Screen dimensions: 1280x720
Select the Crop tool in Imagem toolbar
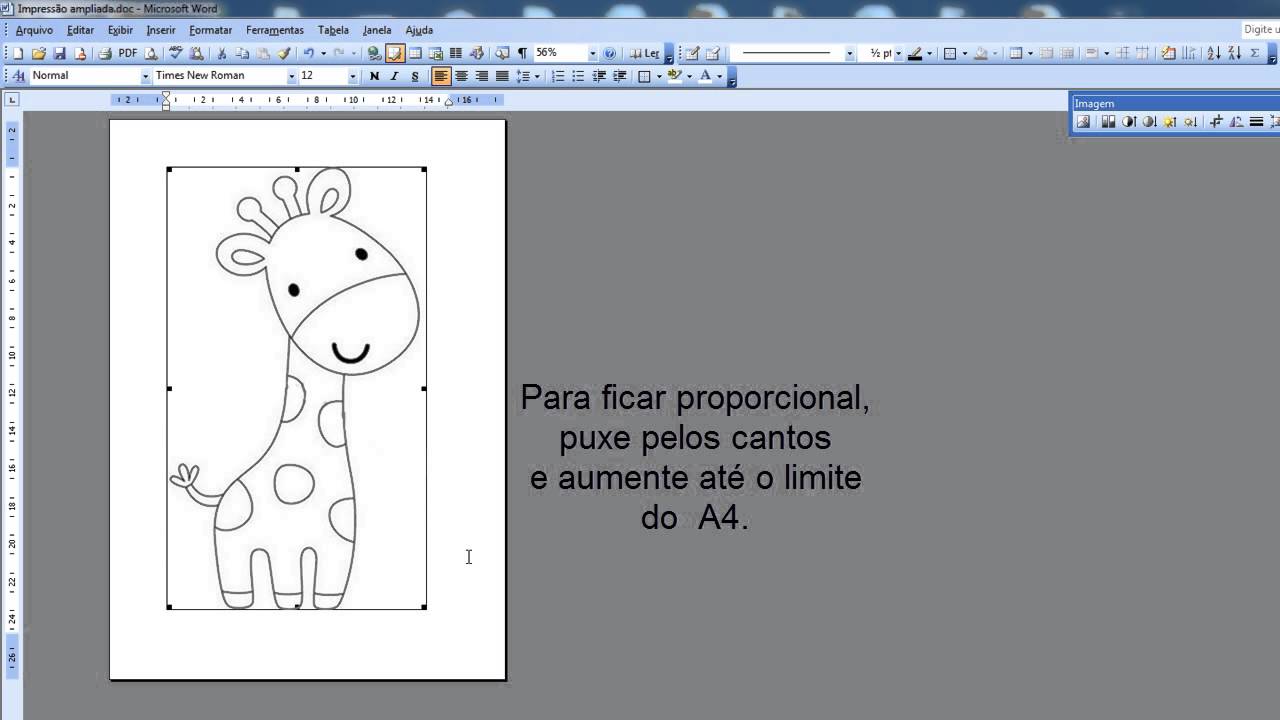pyautogui.click(x=1216, y=122)
